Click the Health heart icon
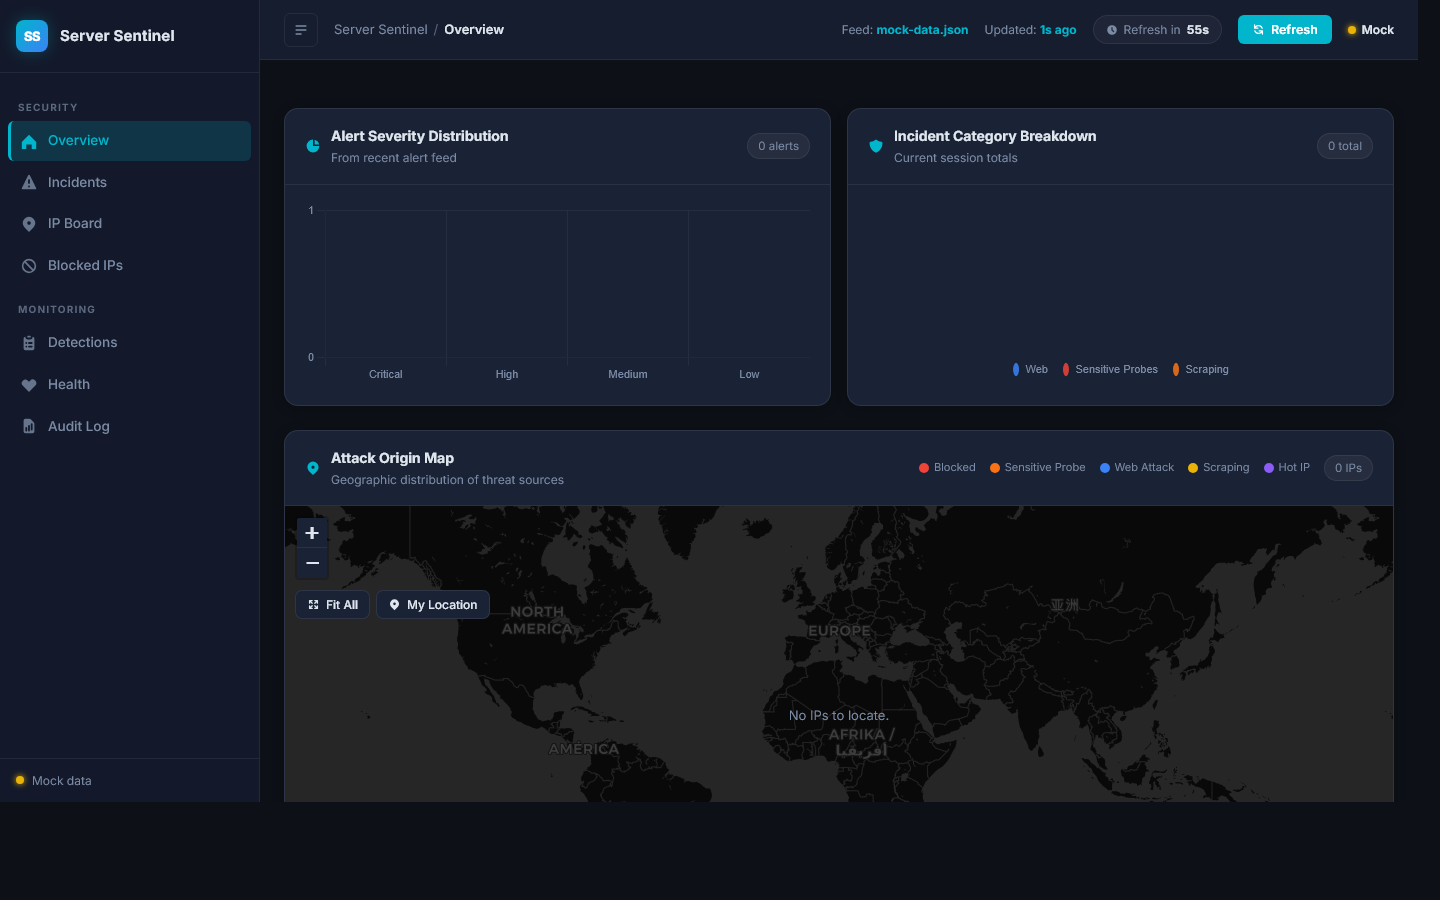The image size is (1440, 900). tap(29, 385)
